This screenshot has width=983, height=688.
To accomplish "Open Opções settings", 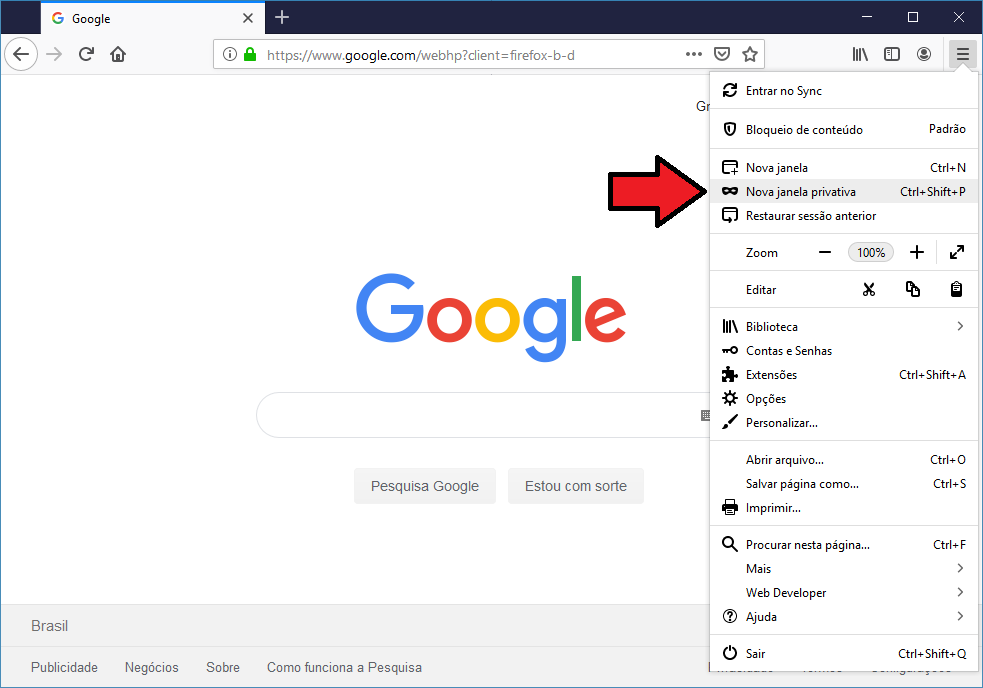I will point(844,398).
